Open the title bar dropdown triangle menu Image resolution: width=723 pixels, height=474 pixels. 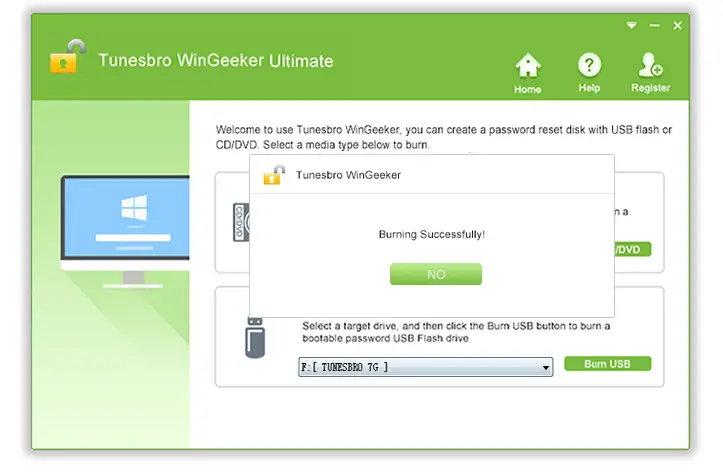coord(632,25)
